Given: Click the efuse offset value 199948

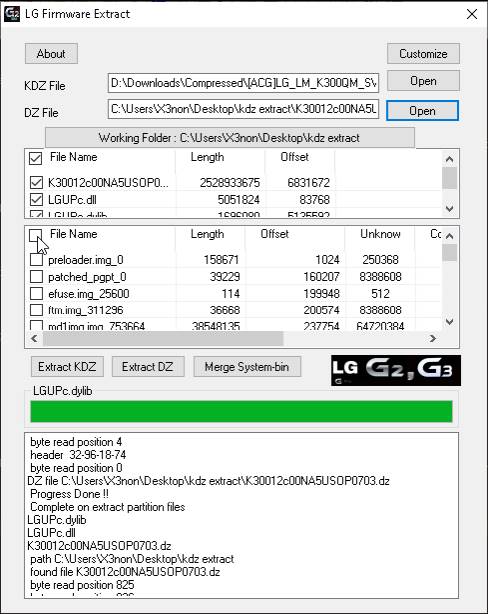Looking at the screenshot, I should 321,293.
